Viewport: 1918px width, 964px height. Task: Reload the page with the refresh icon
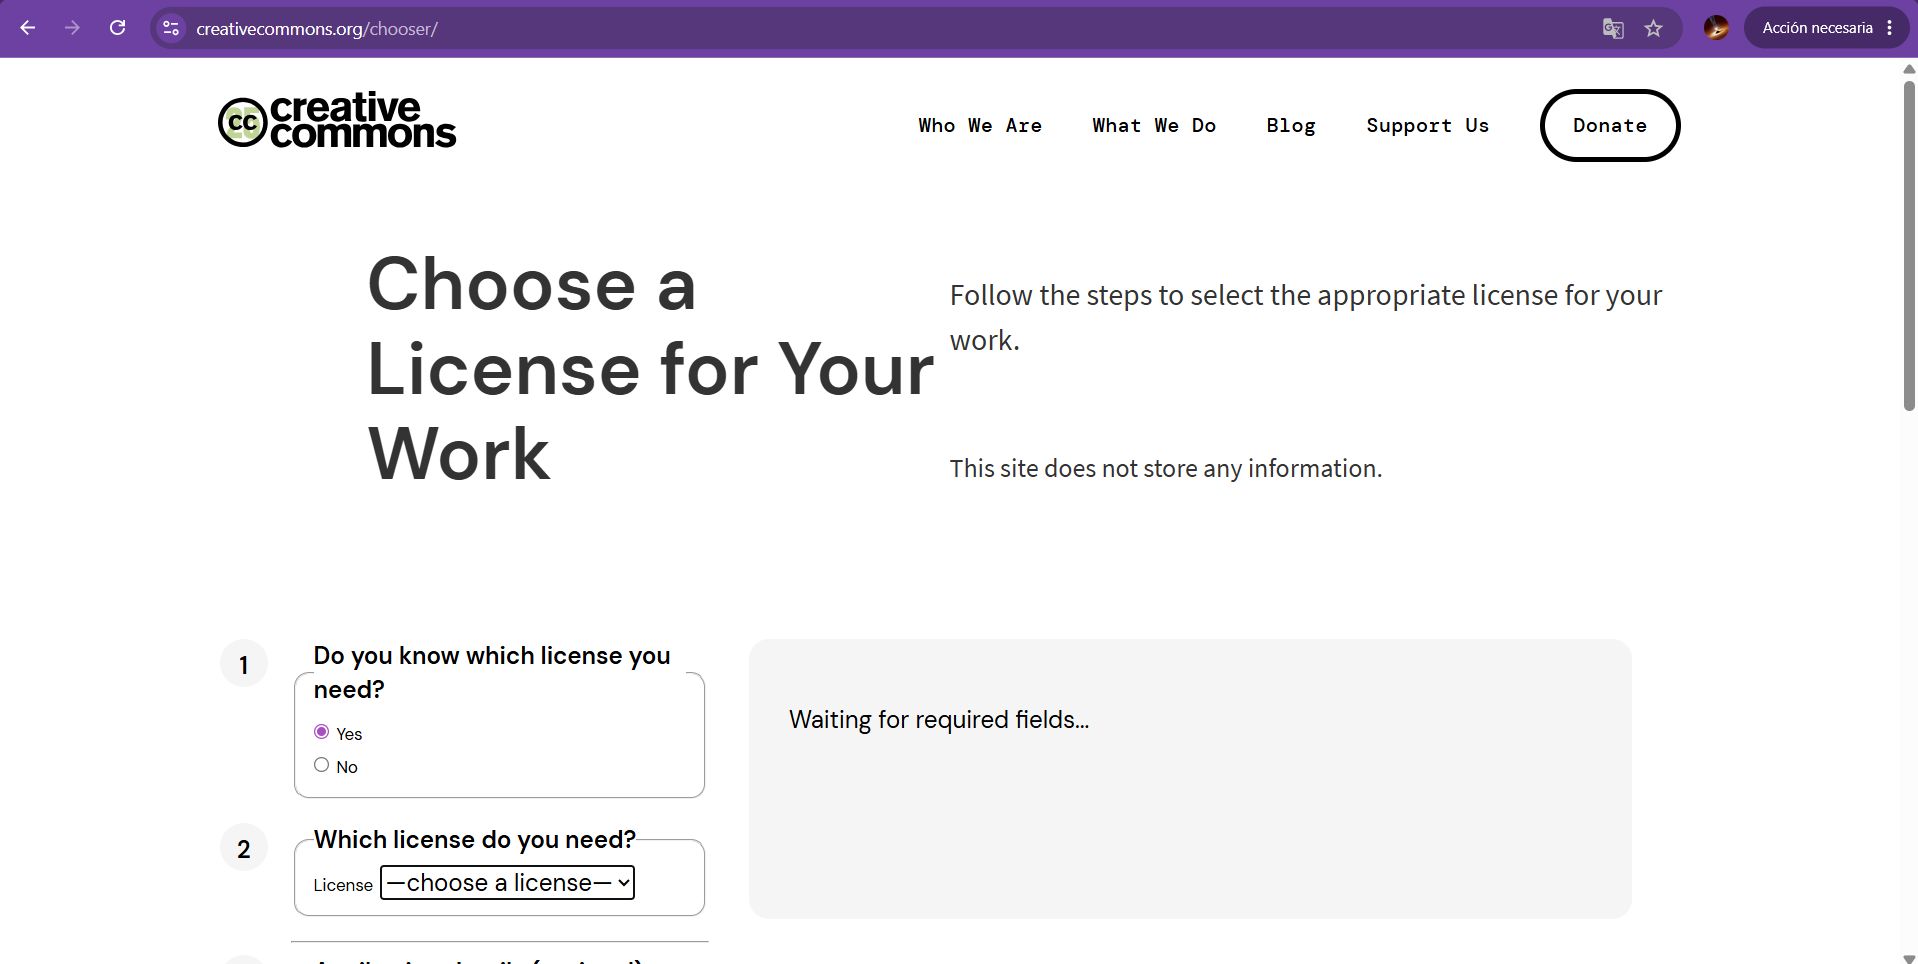(x=117, y=28)
